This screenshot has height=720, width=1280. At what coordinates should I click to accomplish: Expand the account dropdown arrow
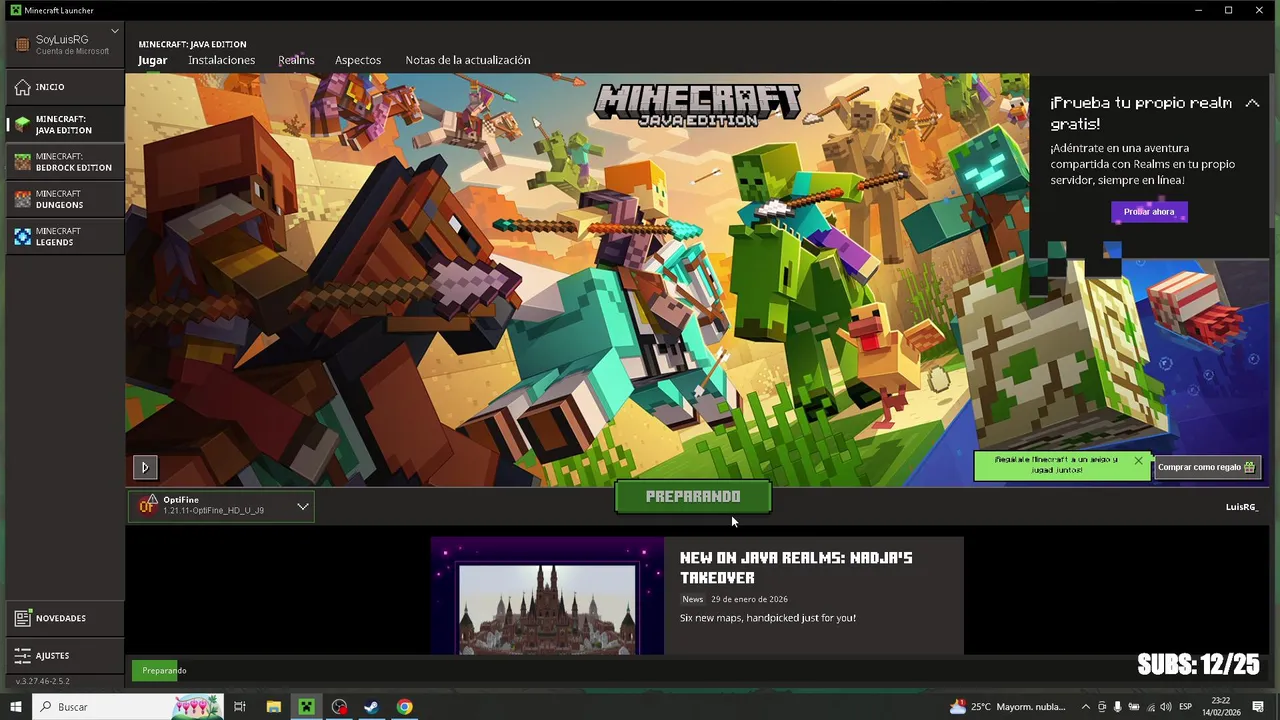point(115,31)
